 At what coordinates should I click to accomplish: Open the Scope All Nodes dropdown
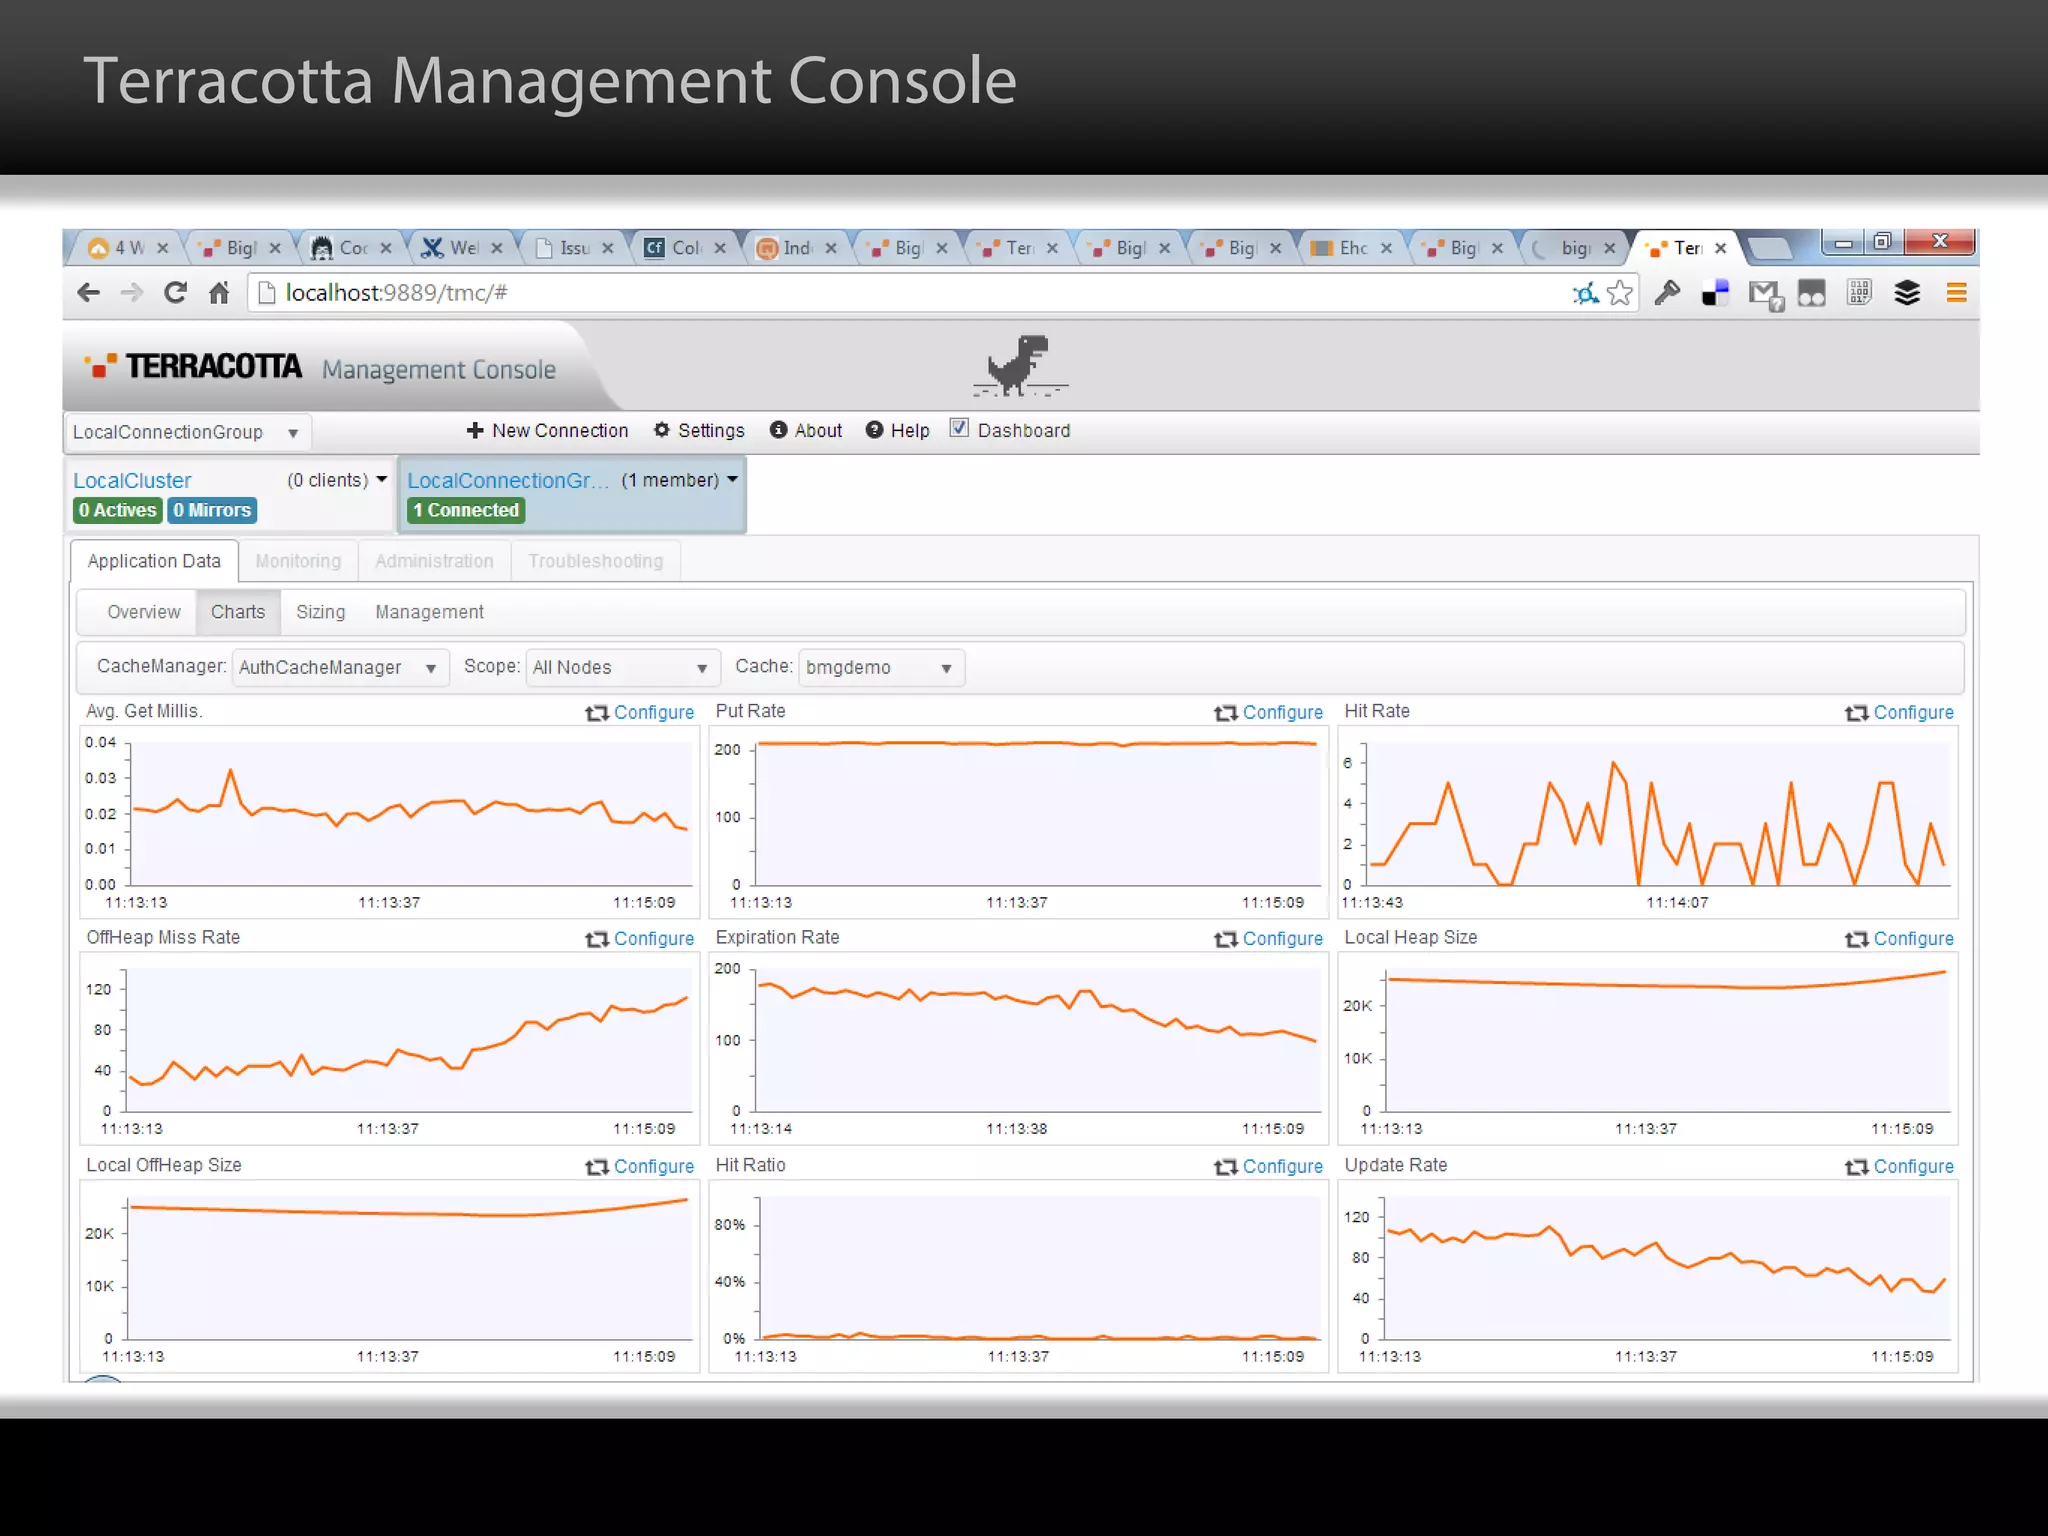tap(622, 667)
